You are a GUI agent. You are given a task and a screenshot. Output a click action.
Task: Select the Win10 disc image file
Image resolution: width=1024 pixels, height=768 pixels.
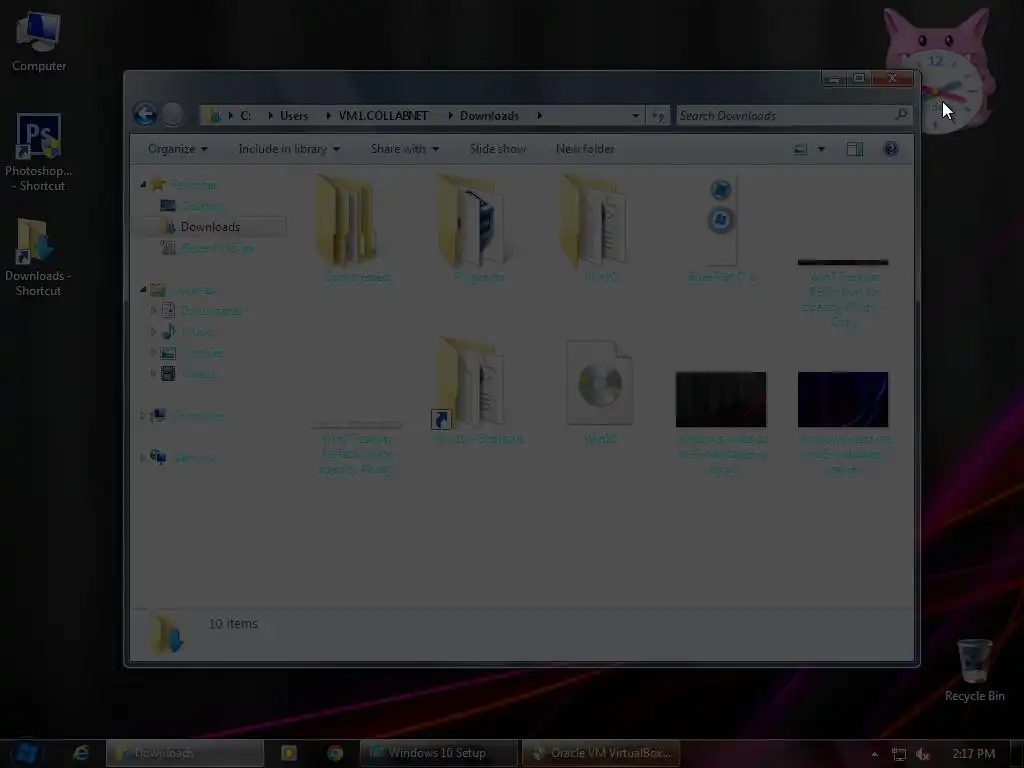[600, 392]
